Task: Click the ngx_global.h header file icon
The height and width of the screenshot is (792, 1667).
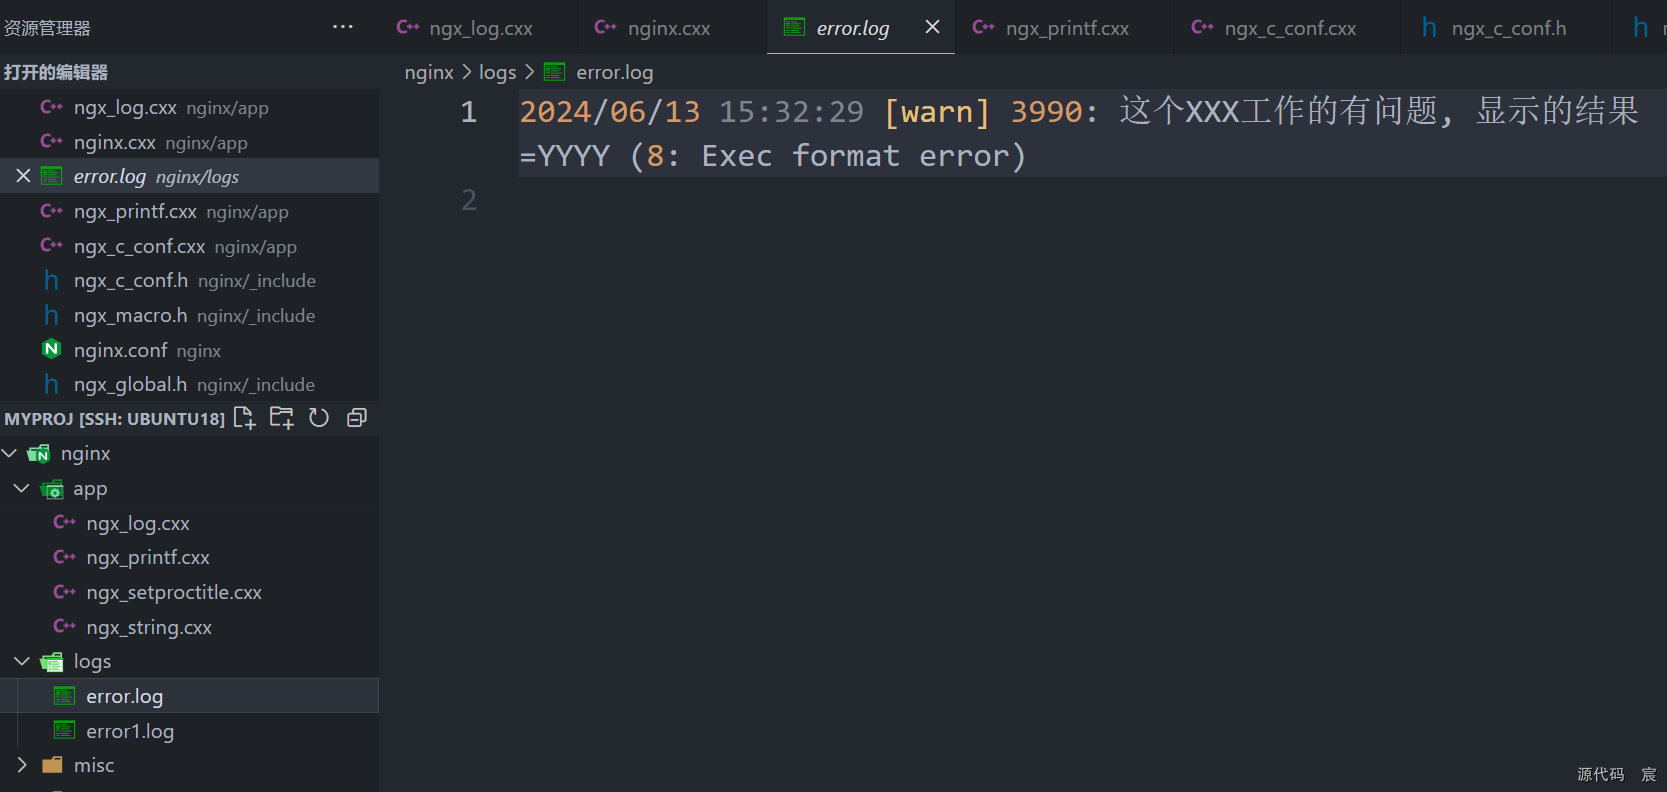Action: tap(51, 384)
